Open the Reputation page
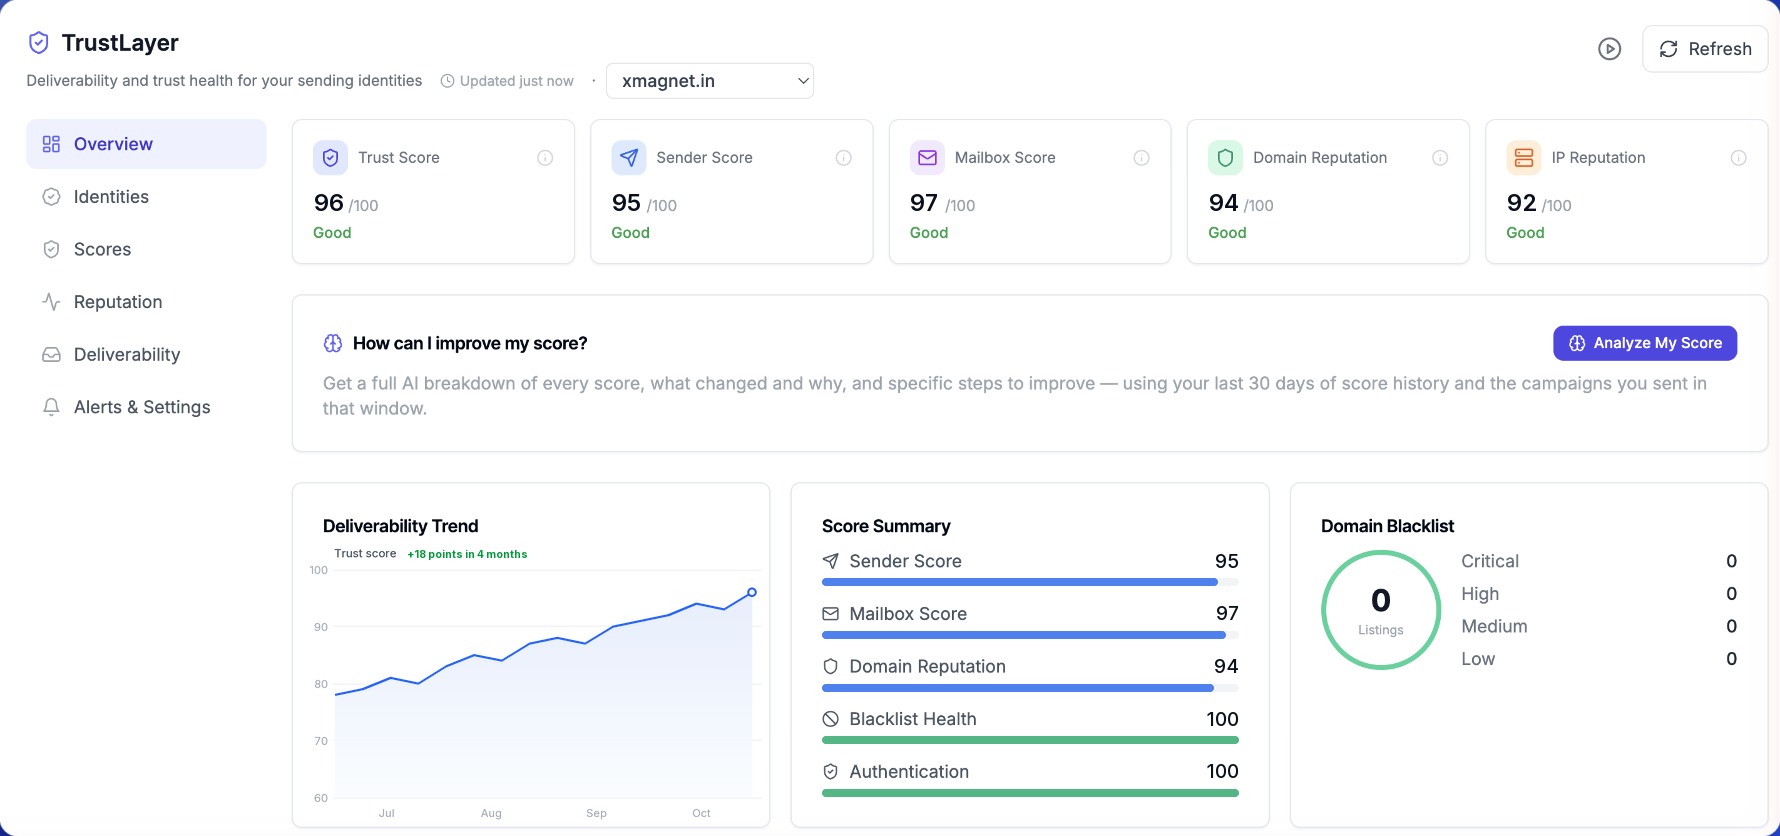Viewport: 1780px width, 836px height. click(146, 302)
